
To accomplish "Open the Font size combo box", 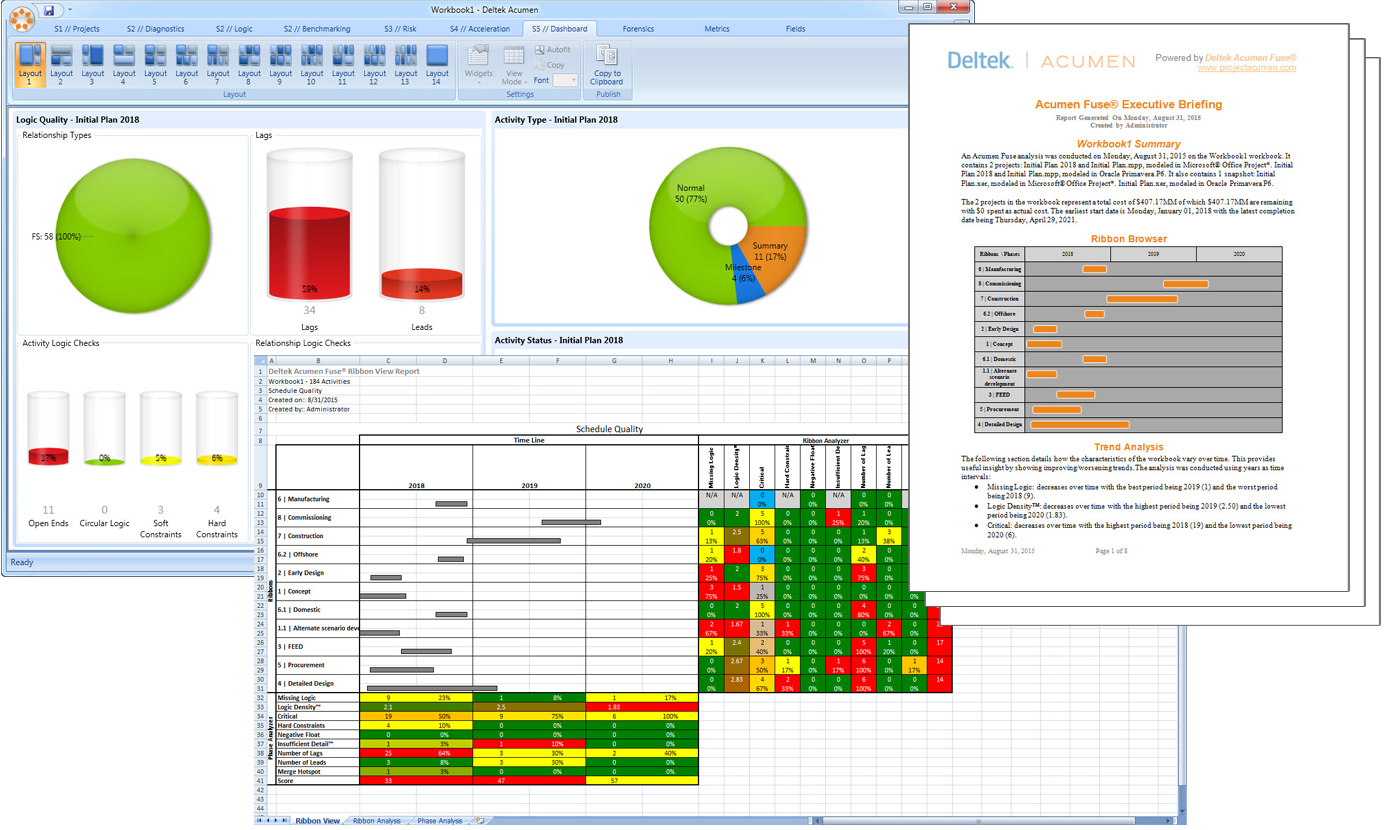I will tap(566, 80).
